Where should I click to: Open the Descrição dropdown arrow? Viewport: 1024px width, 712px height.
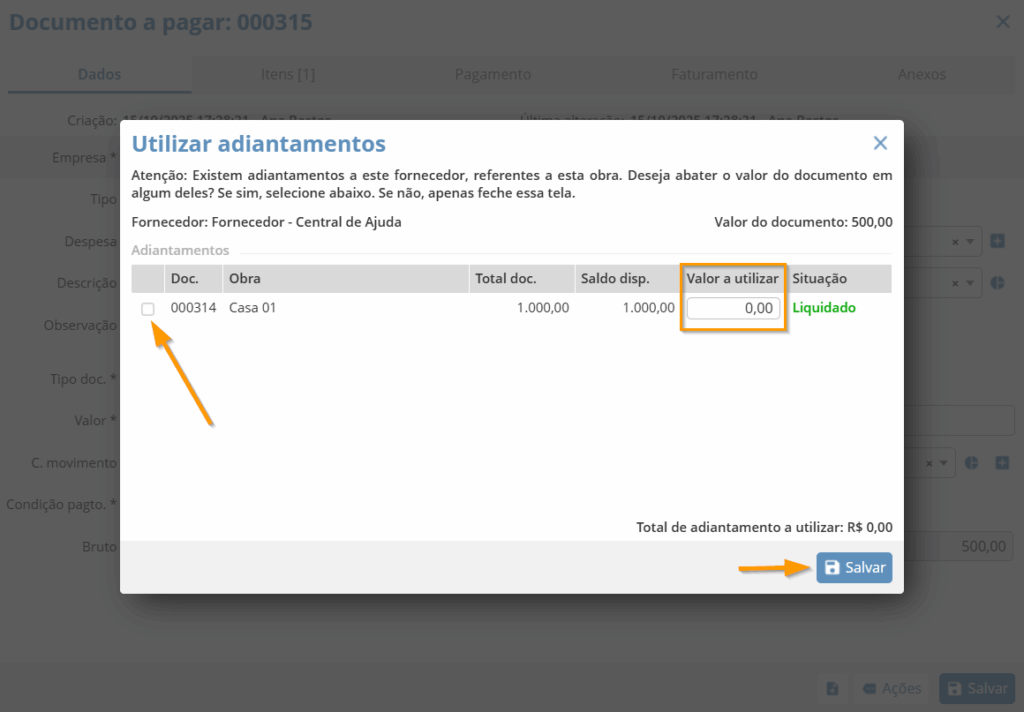970,284
